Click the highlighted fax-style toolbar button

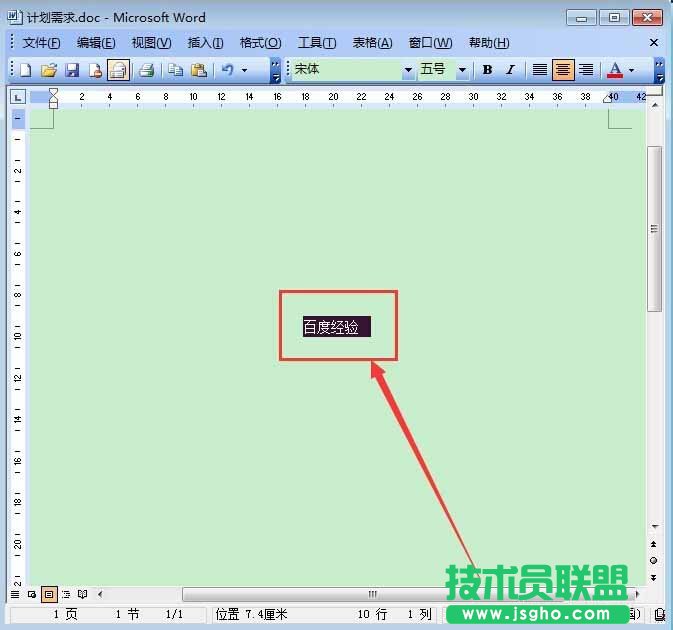click(118, 70)
